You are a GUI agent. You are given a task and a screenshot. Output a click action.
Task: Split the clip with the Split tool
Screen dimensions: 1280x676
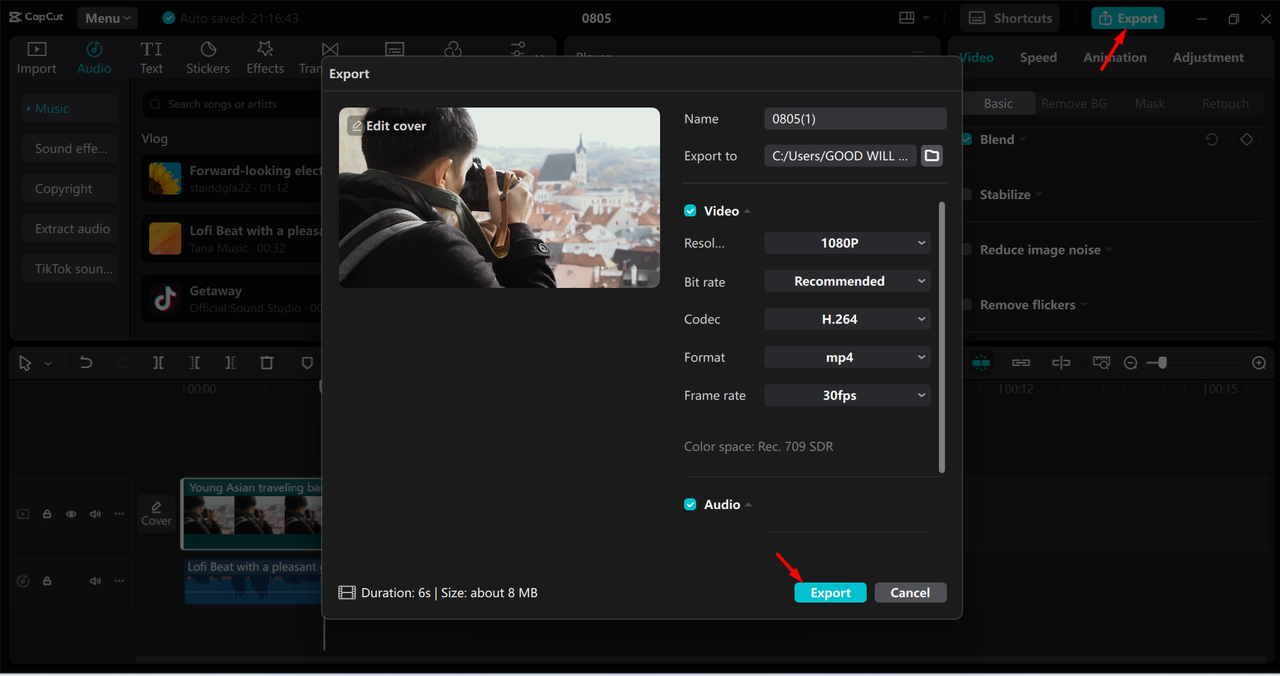coord(158,363)
